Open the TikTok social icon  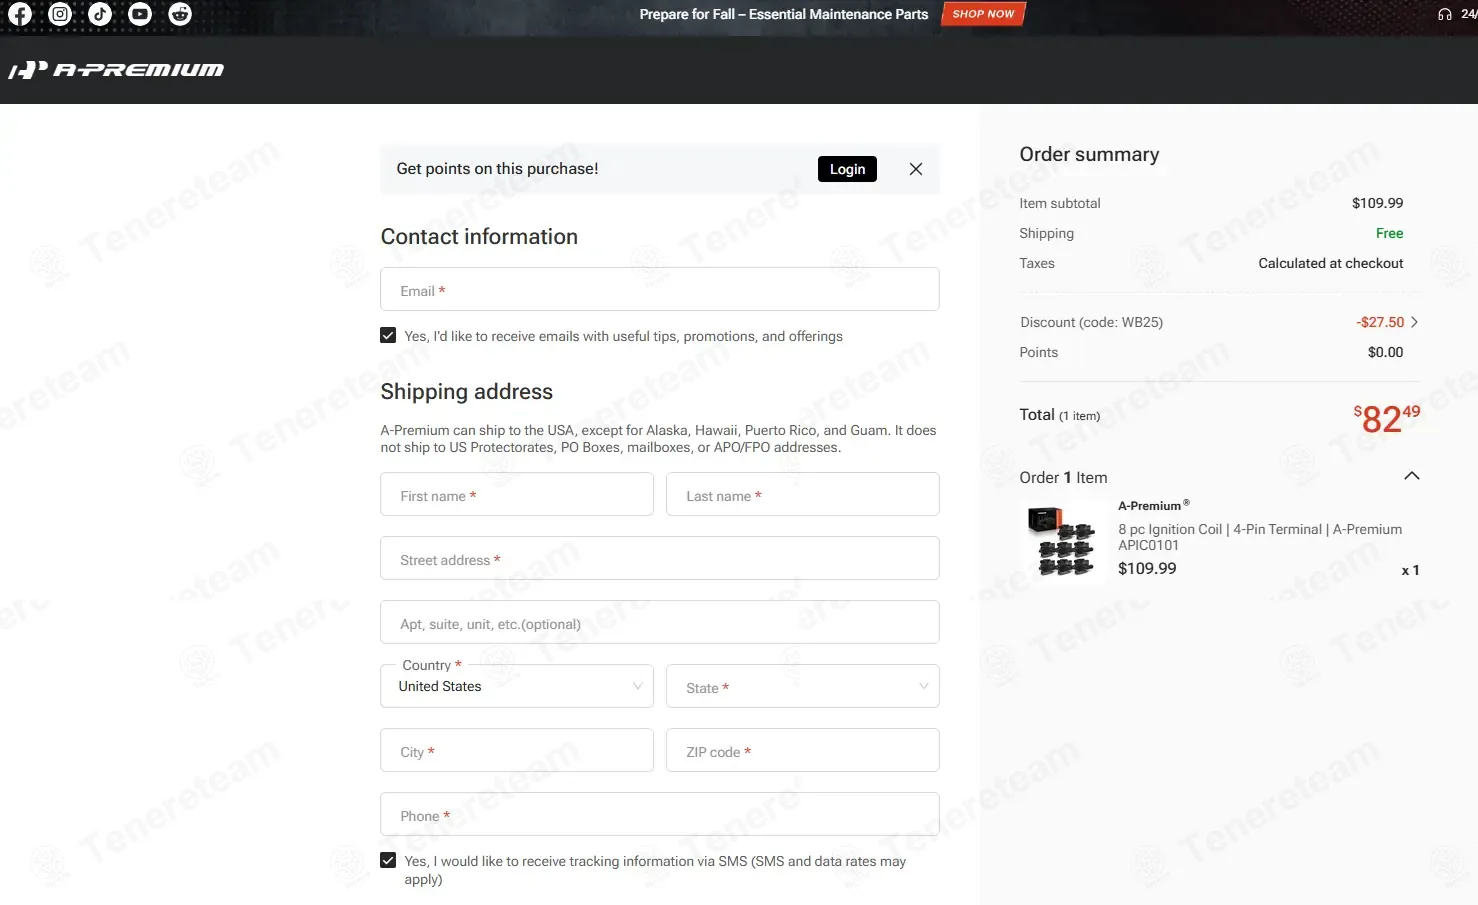[100, 14]
